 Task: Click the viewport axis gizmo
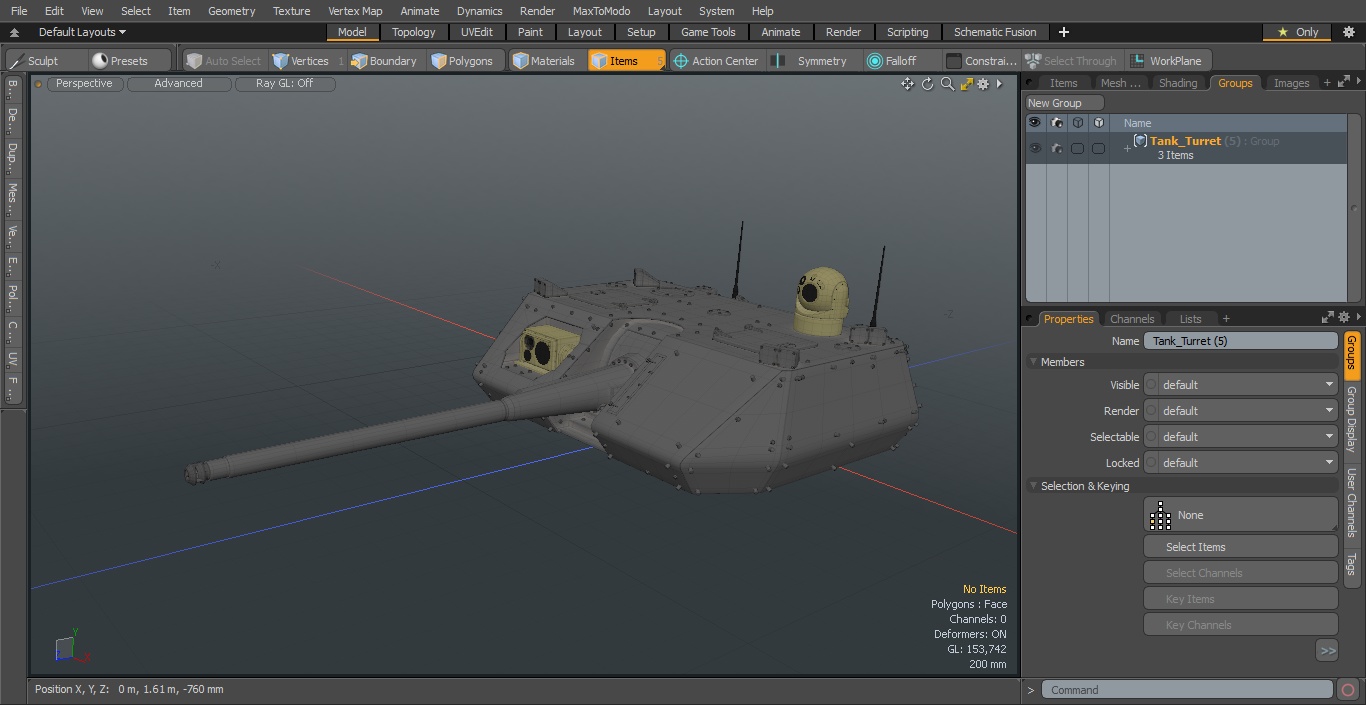(72, 646)
